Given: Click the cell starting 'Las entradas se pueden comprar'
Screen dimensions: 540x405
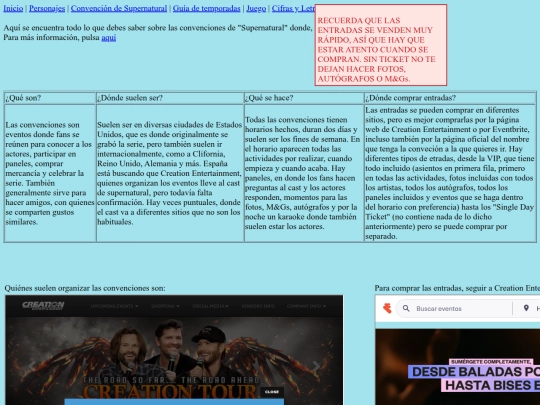Looking at the screenshot, I should point(450,173).
